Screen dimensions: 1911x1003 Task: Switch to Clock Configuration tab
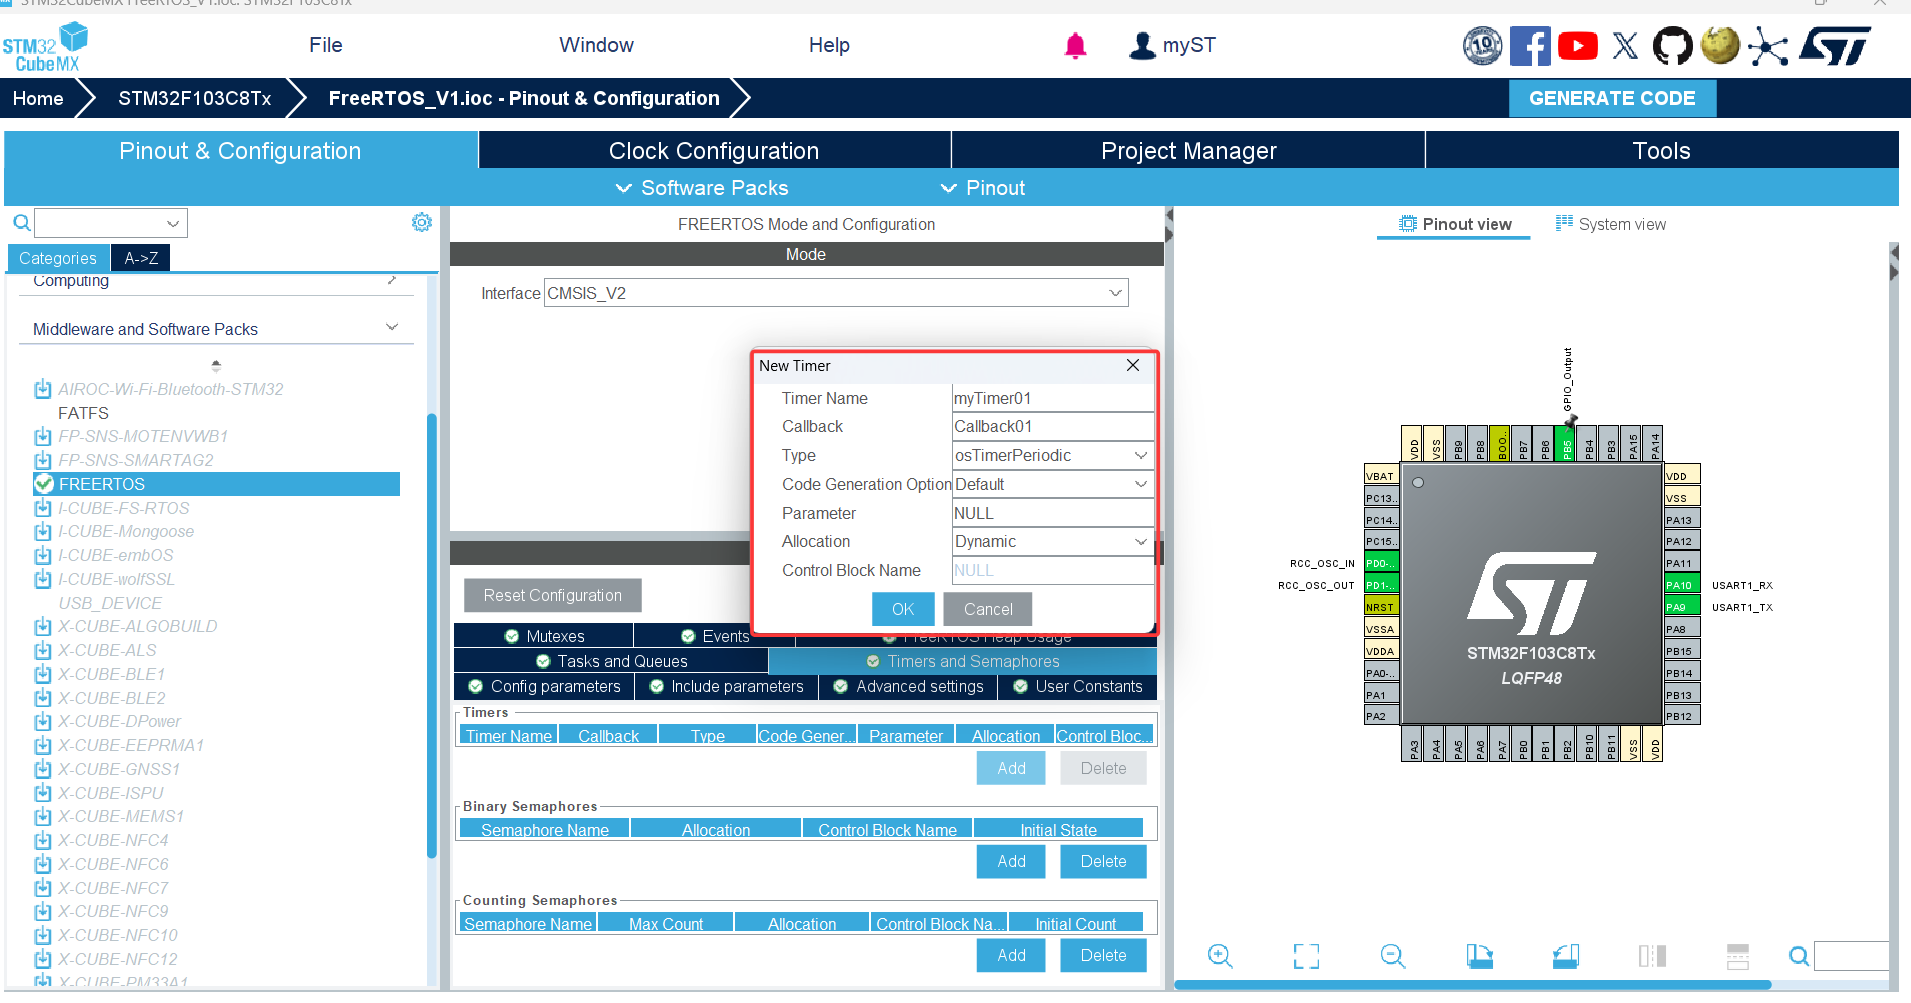[x=714, y=151]
